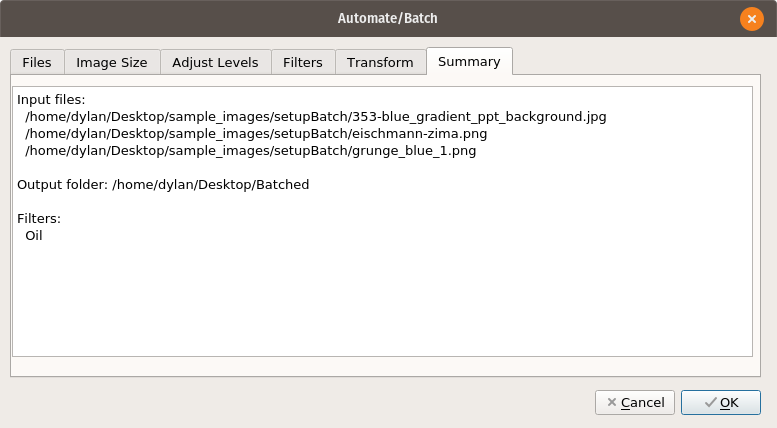Open the Image Size tab
777x428 pixels.
pyautogui.click(x=112, y=62)
